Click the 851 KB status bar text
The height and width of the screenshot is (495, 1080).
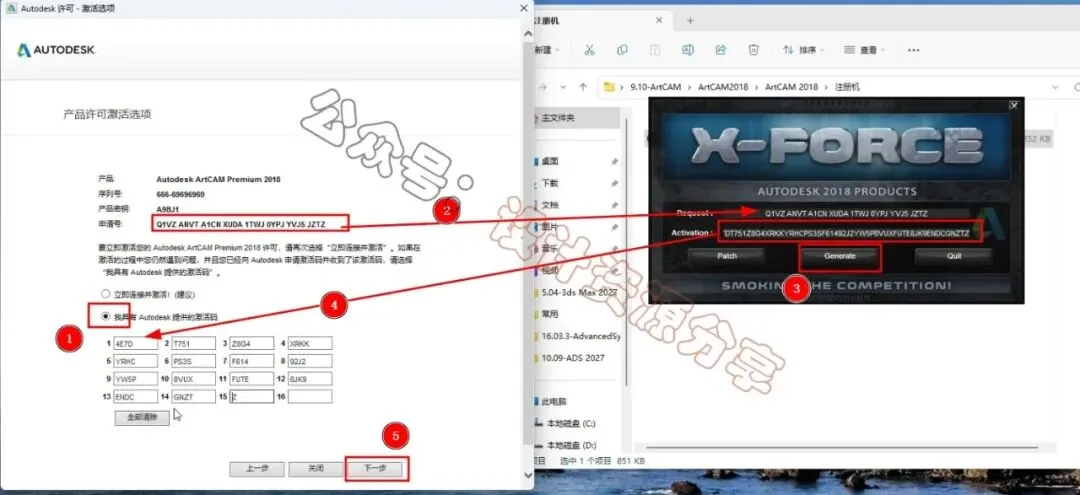click(630, 461)
